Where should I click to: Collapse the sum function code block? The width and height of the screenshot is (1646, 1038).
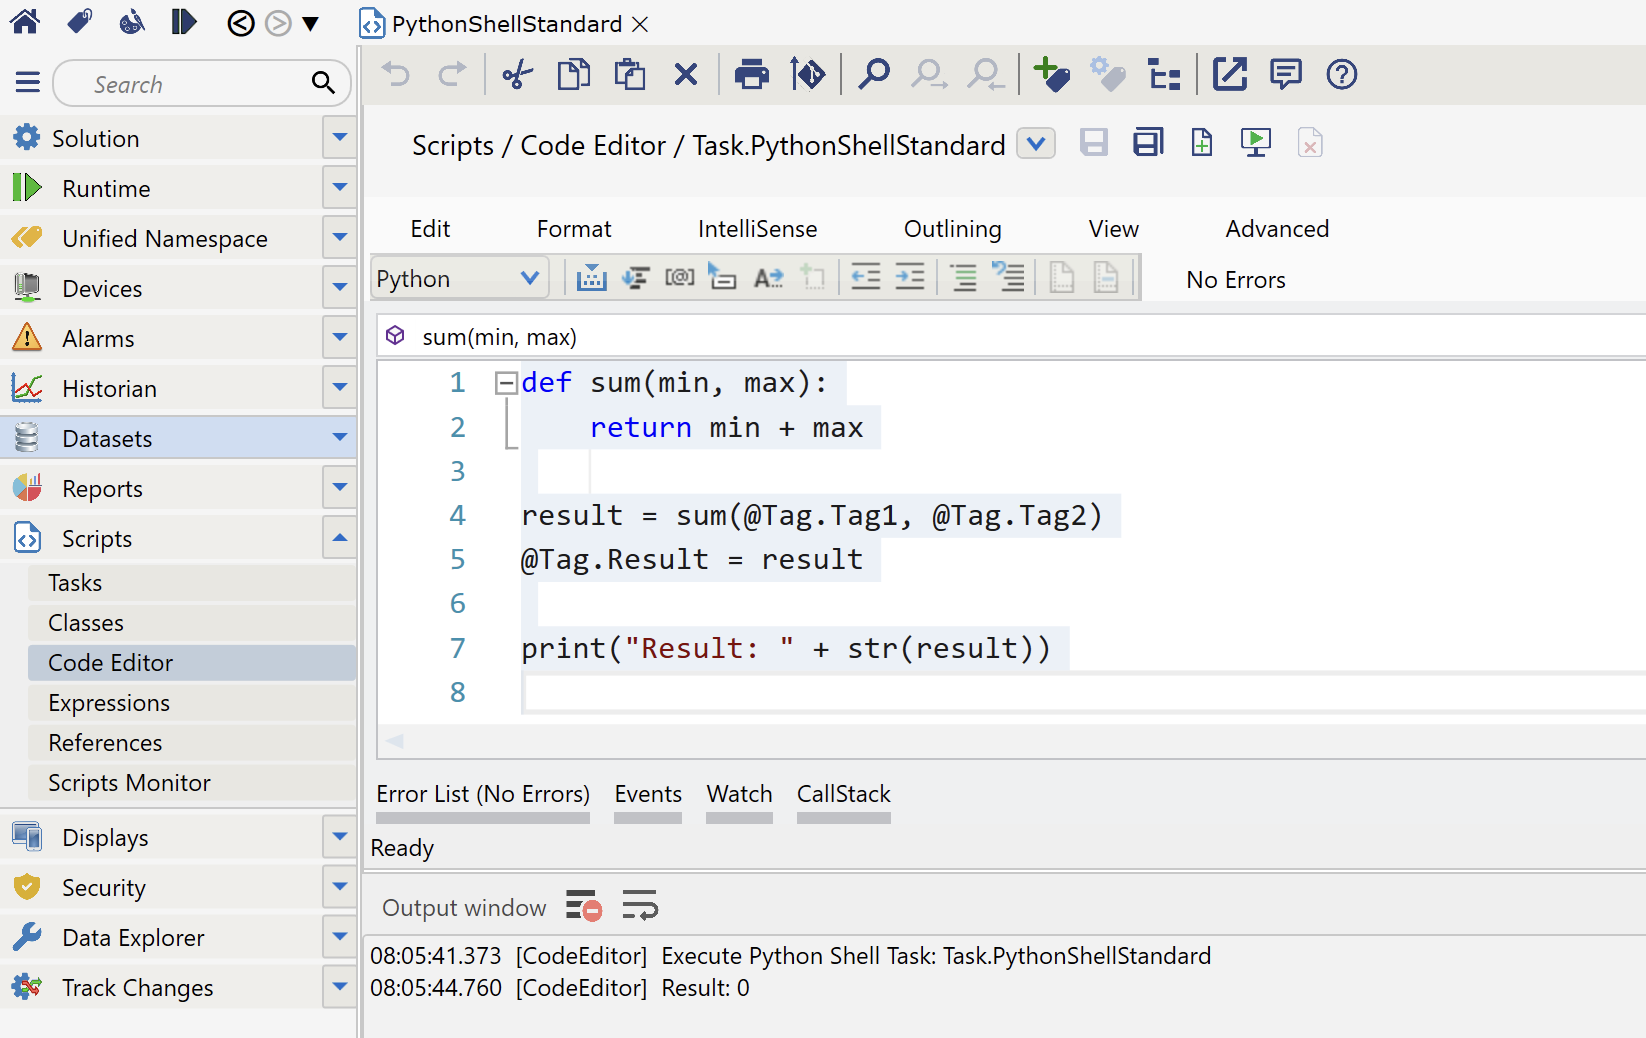coord(506,383)
